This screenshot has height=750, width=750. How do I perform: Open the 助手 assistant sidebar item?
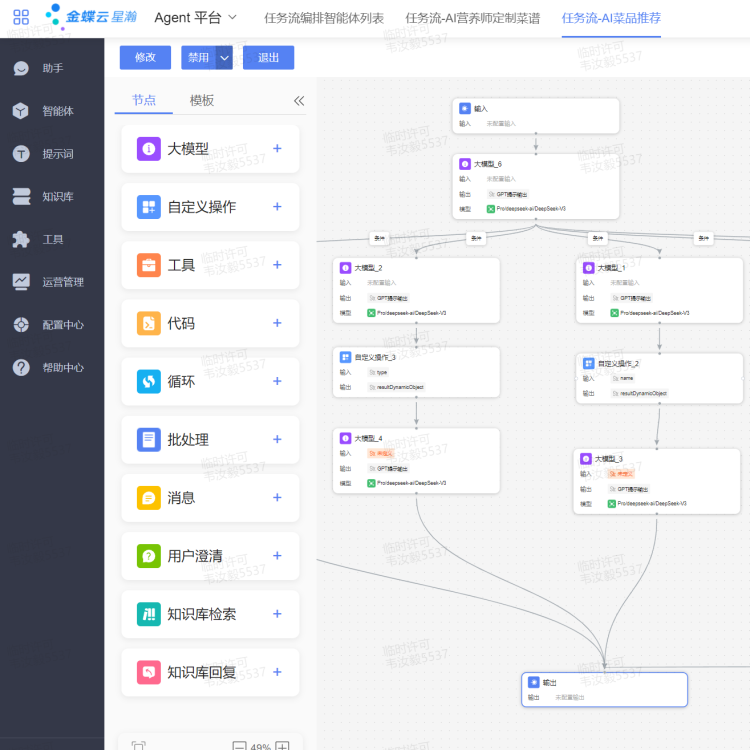tap(52, 68)
